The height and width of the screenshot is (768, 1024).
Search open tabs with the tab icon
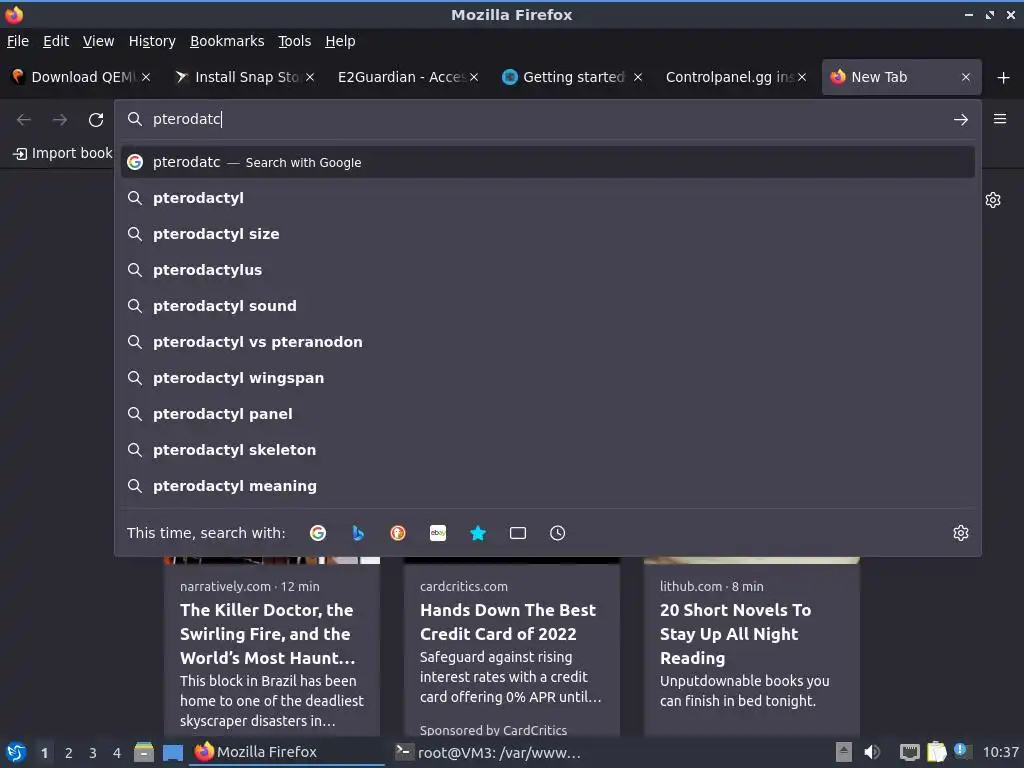coord(518,533)
